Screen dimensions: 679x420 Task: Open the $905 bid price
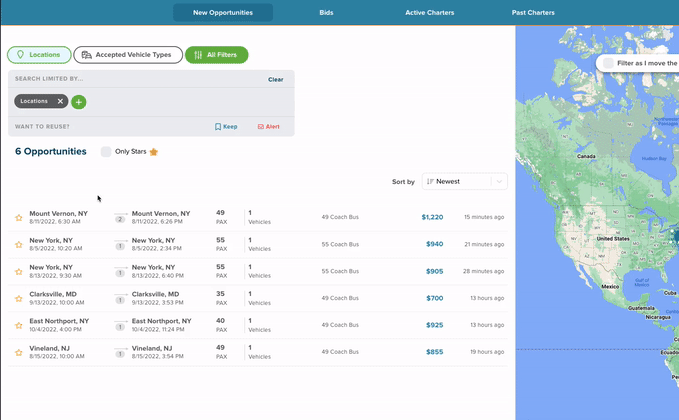(x=434, y=271)
